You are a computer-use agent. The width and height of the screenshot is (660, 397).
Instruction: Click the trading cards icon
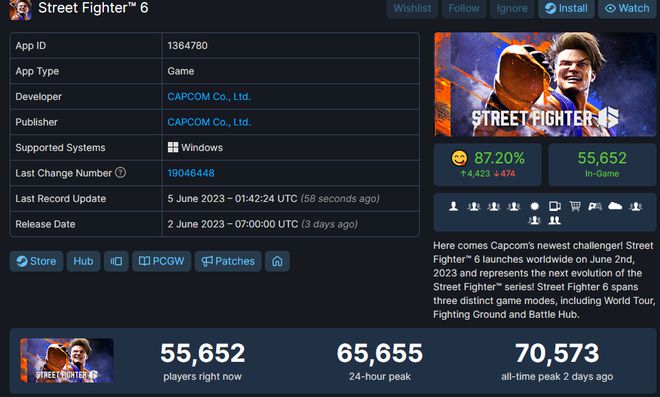coord(555,206)
